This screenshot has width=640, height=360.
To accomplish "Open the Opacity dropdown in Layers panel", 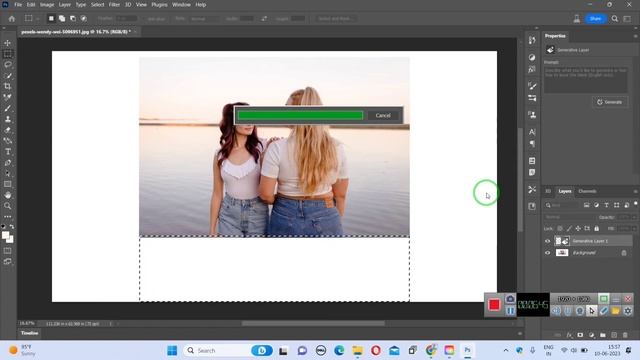I will click(634, 217).
